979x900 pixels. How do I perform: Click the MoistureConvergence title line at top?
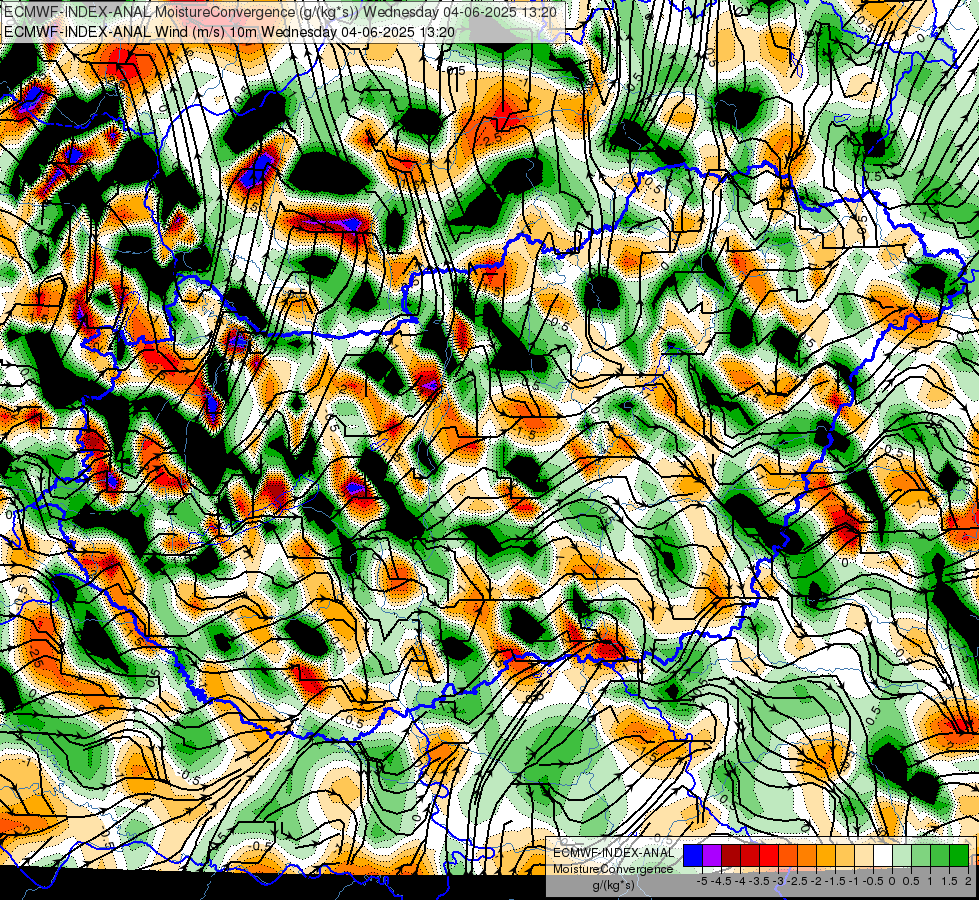280,12
